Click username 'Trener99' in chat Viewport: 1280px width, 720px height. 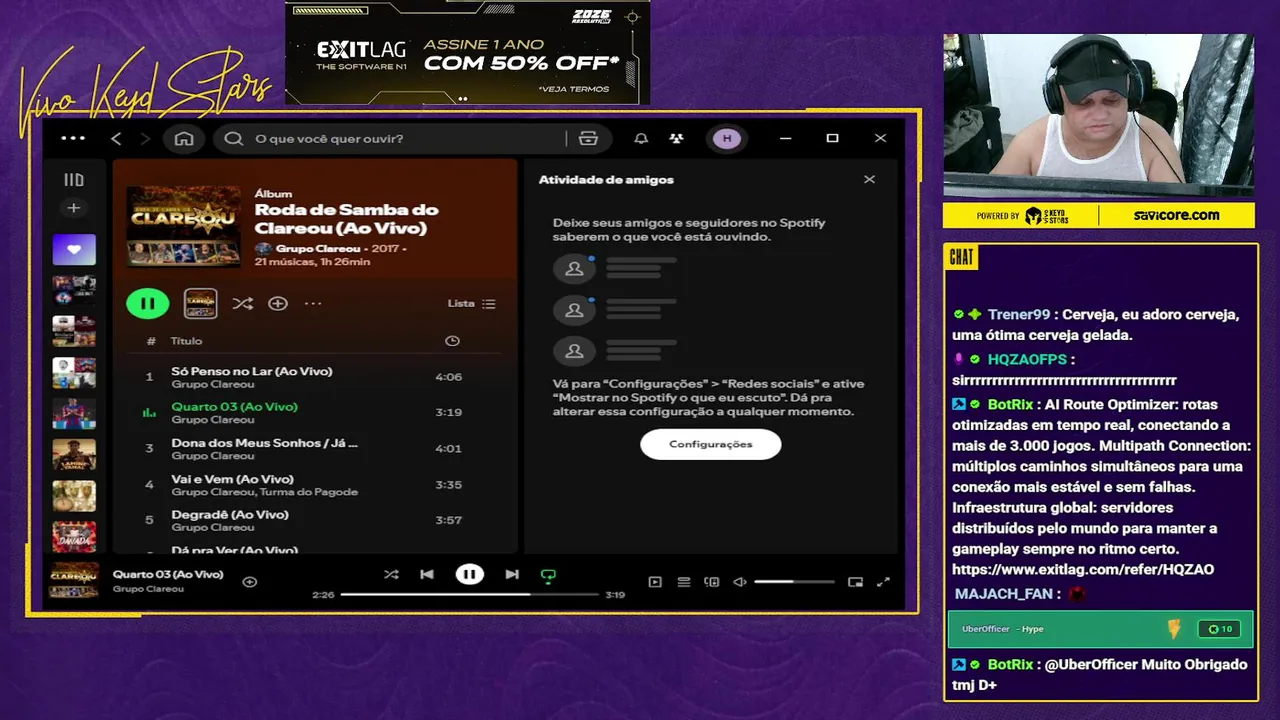[1019, 314]
